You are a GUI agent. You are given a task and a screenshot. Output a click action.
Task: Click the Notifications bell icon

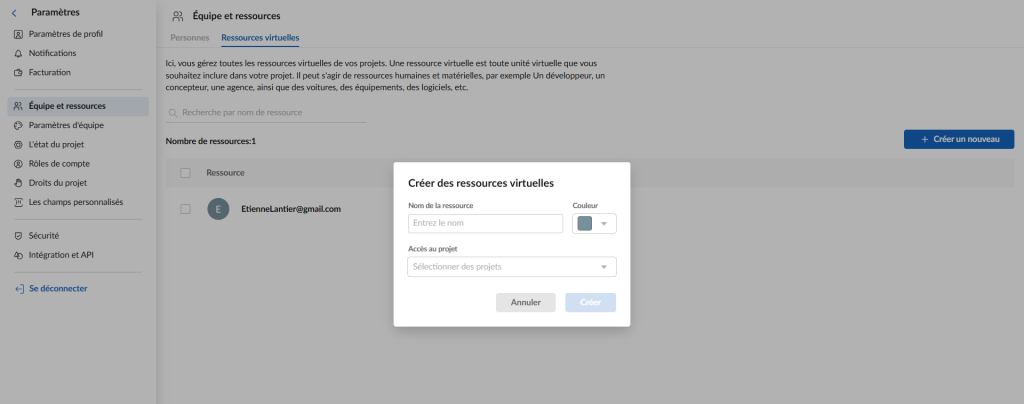click(18, 54)
